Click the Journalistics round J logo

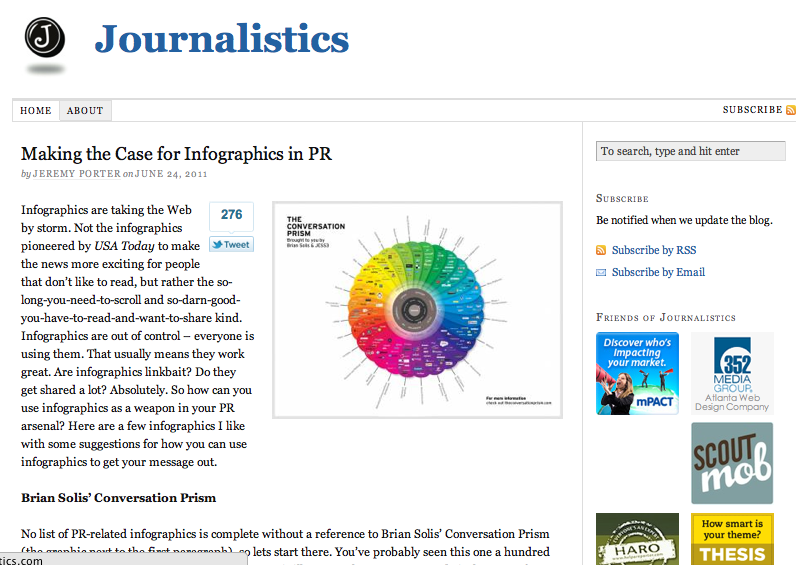point(45,38)
